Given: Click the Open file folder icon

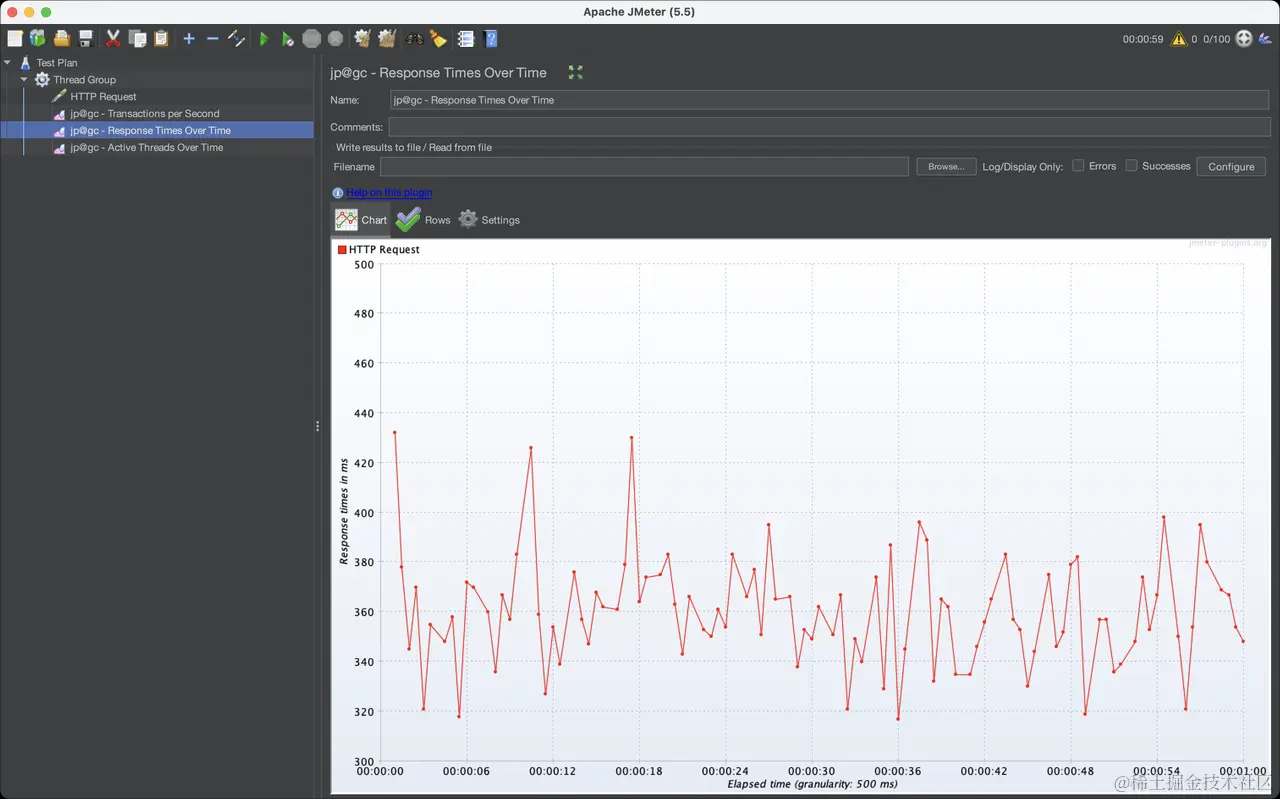Looking at the screenshot, I should (62, 39).
